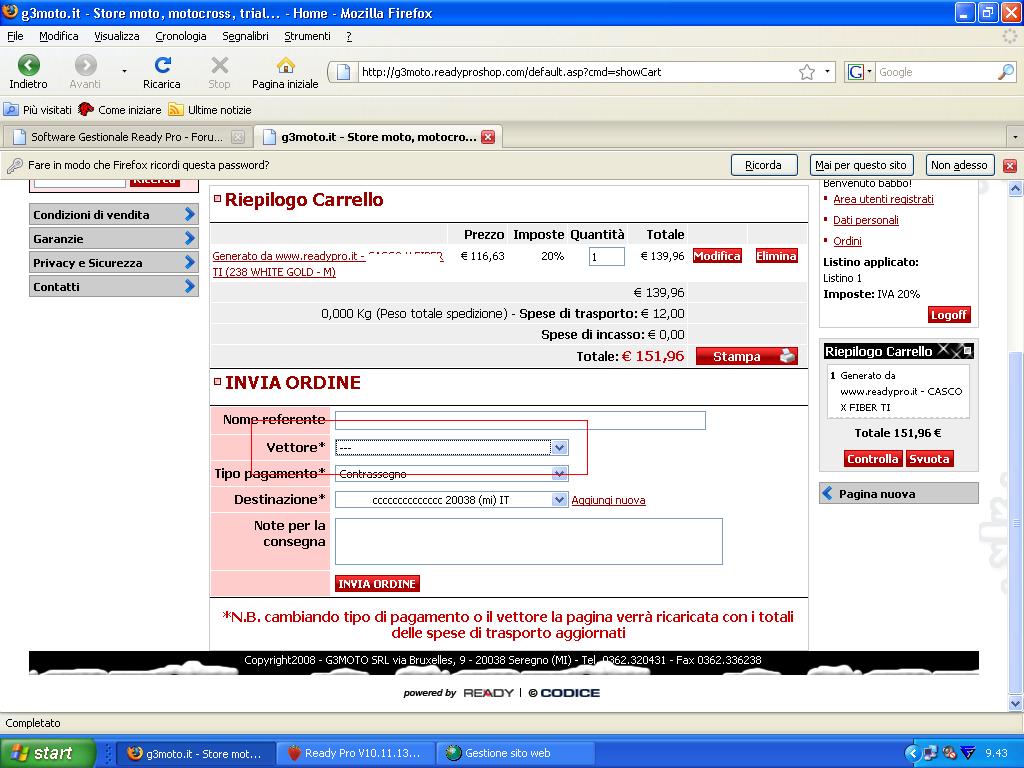Open the ? help menu
Image resolution: width=1024 pixels, height=768 pixels.
[x=349, y=36]
